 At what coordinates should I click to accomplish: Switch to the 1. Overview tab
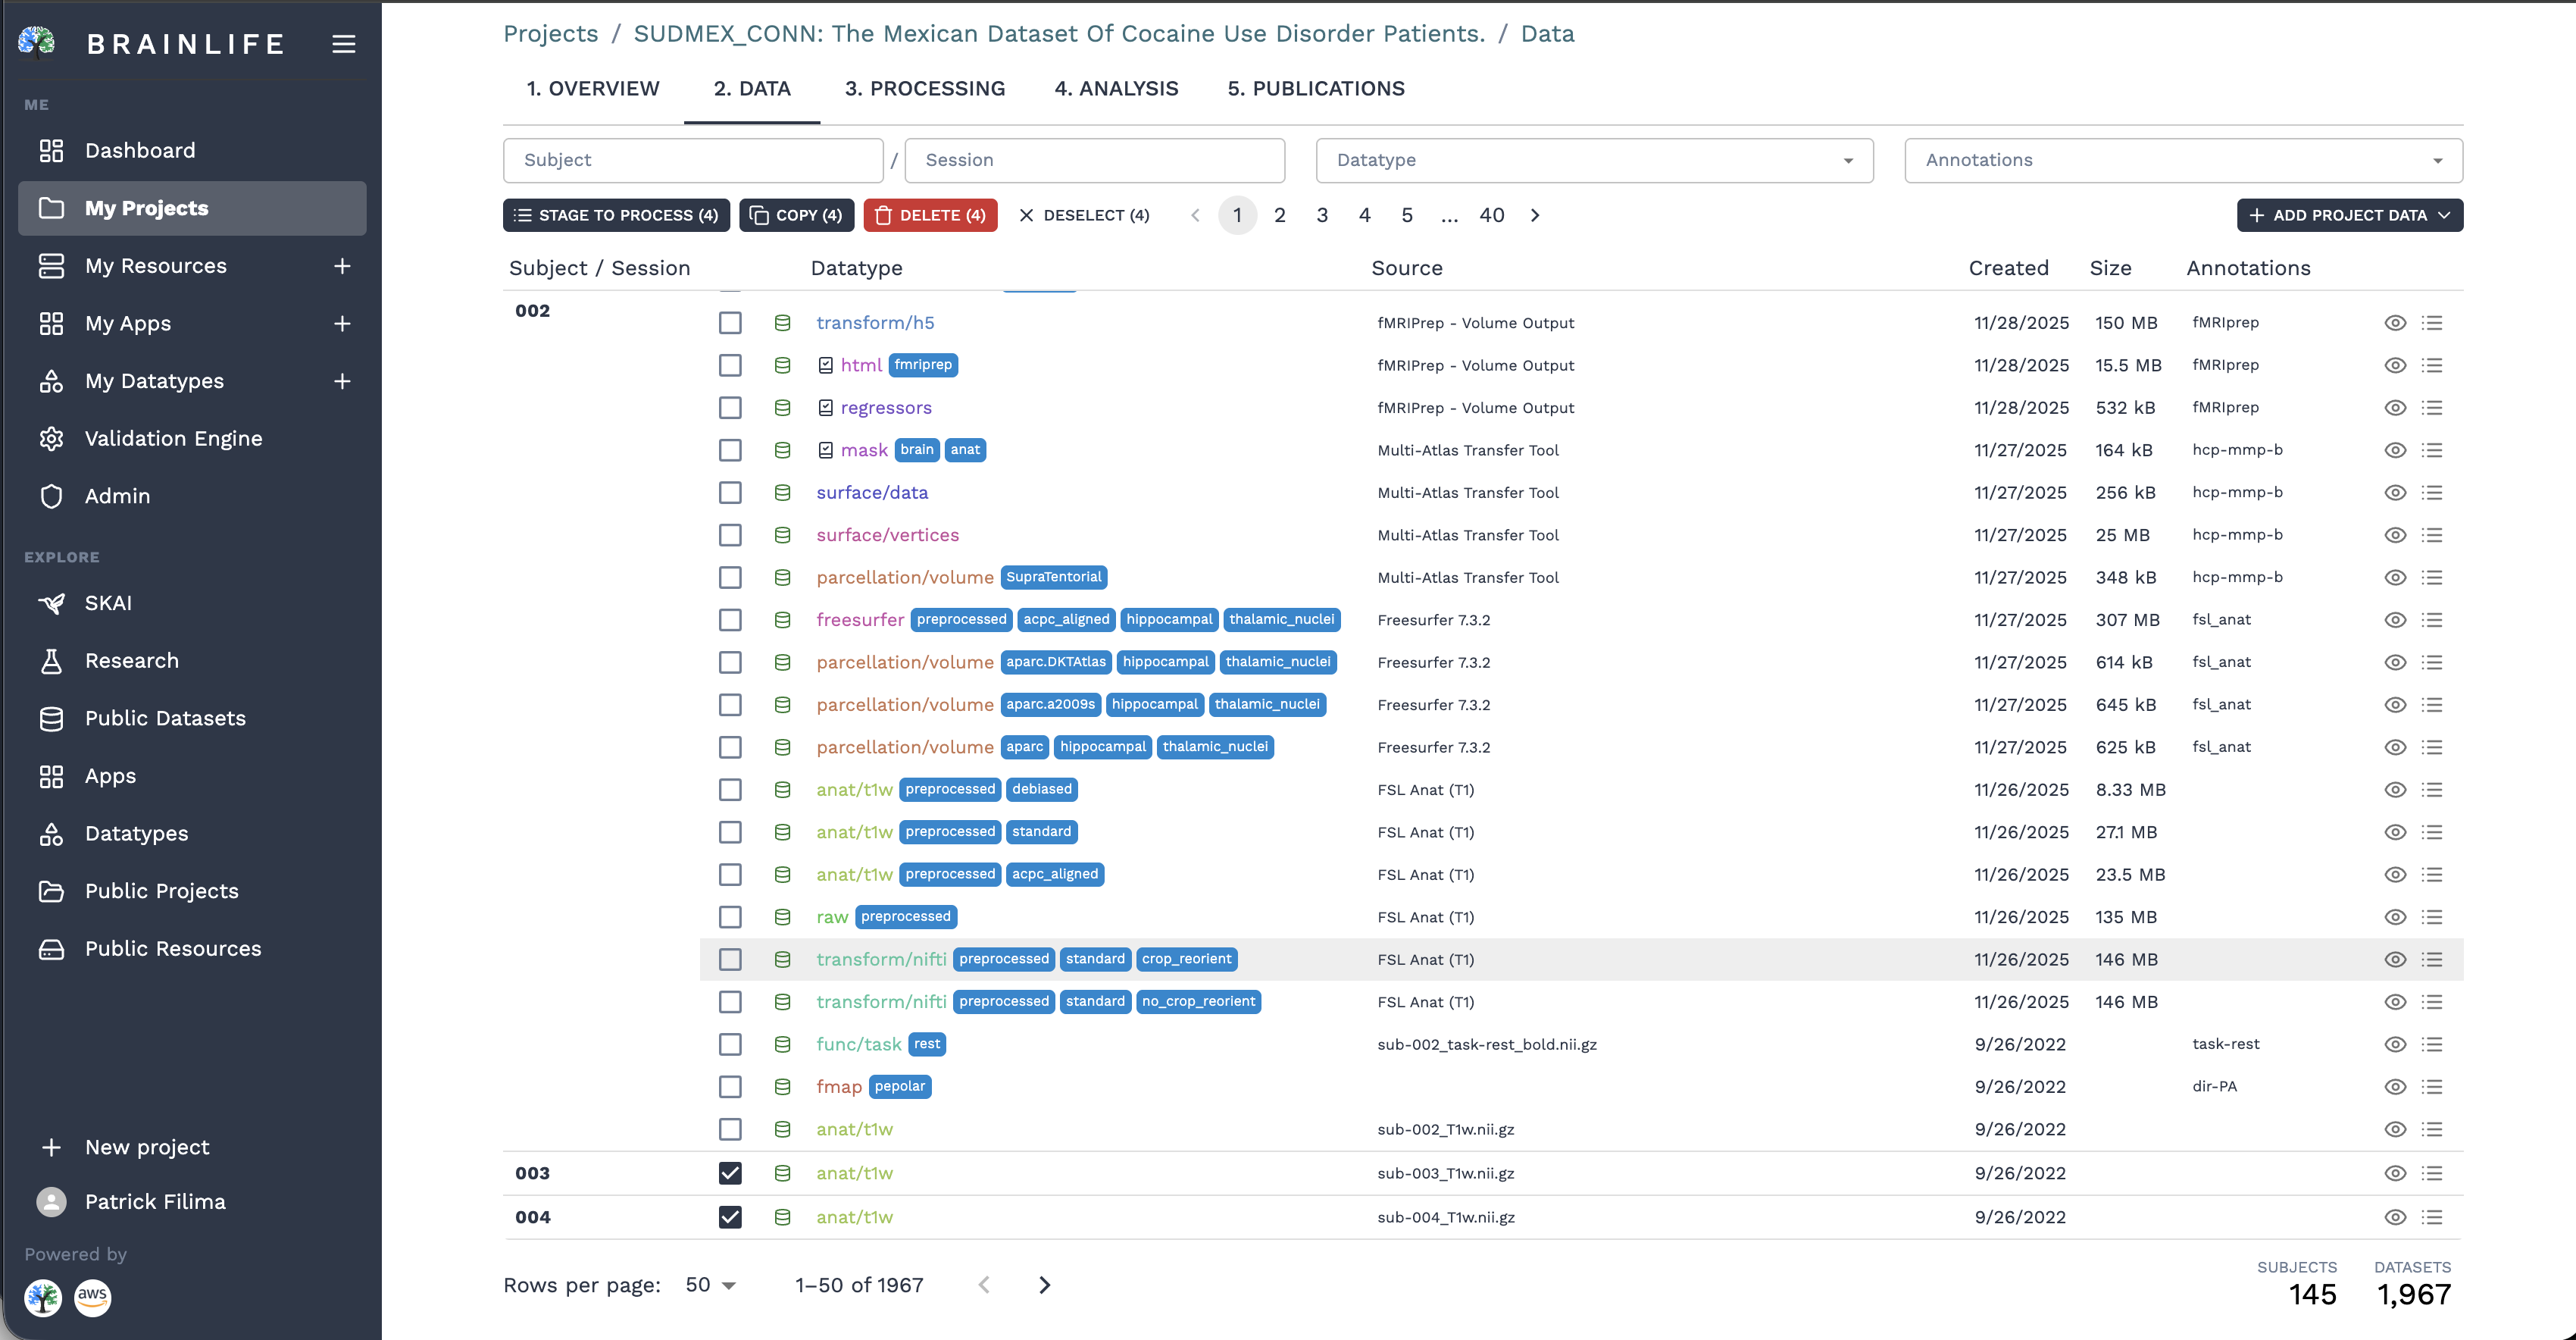593,89
